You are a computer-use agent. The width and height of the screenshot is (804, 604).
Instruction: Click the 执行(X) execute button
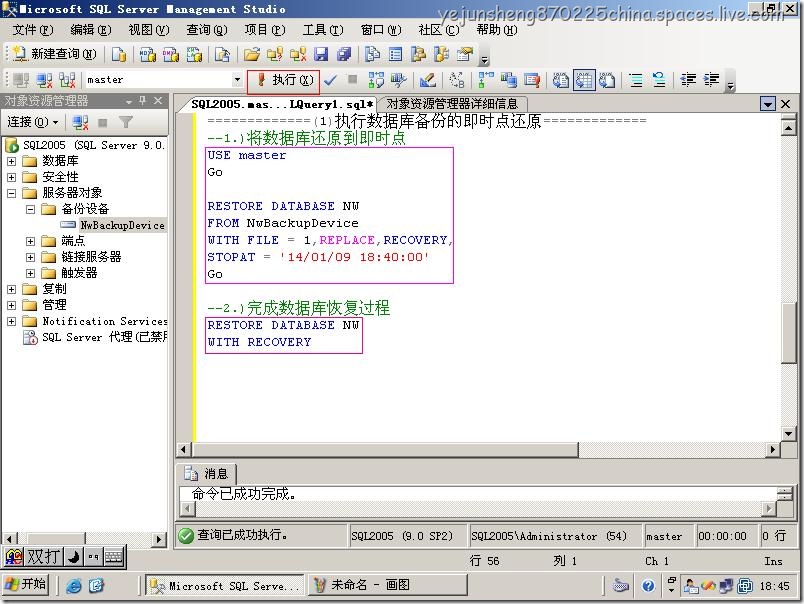click(x=284, y=80)
